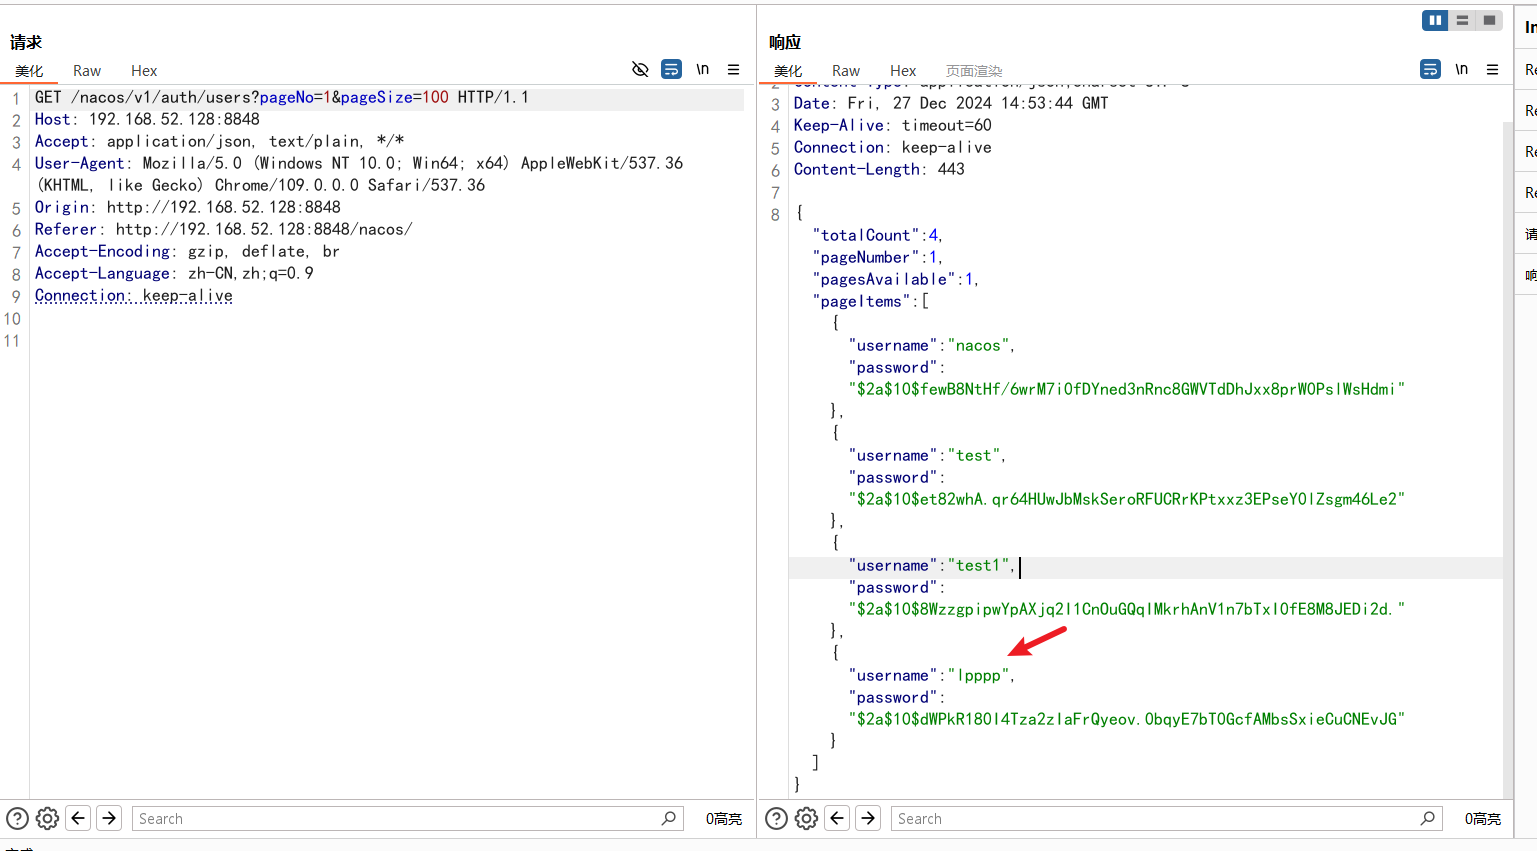Click "username":"lpppp" line
Screen dimensions: 1537x851
[x=932, y=675]
